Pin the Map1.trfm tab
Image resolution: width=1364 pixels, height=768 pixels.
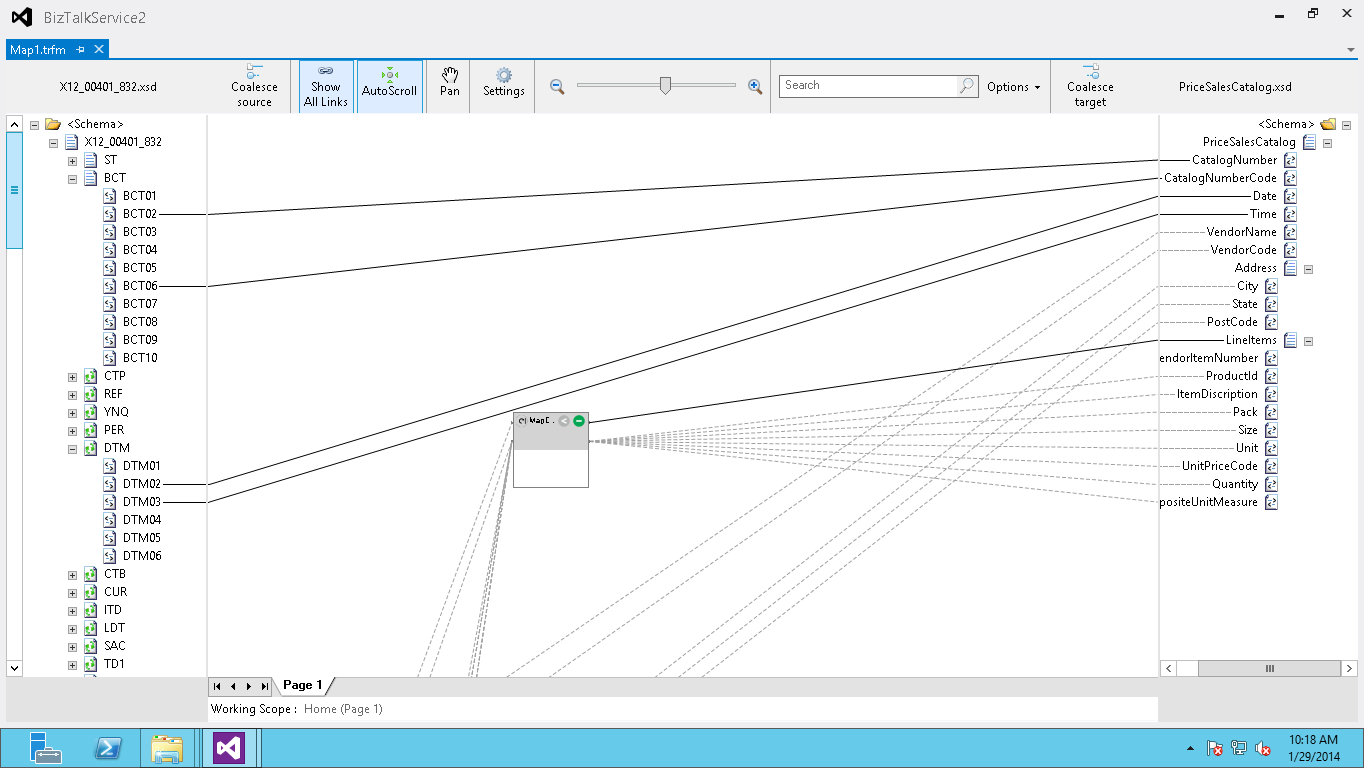pyautogui.click(x=81, y=49)
